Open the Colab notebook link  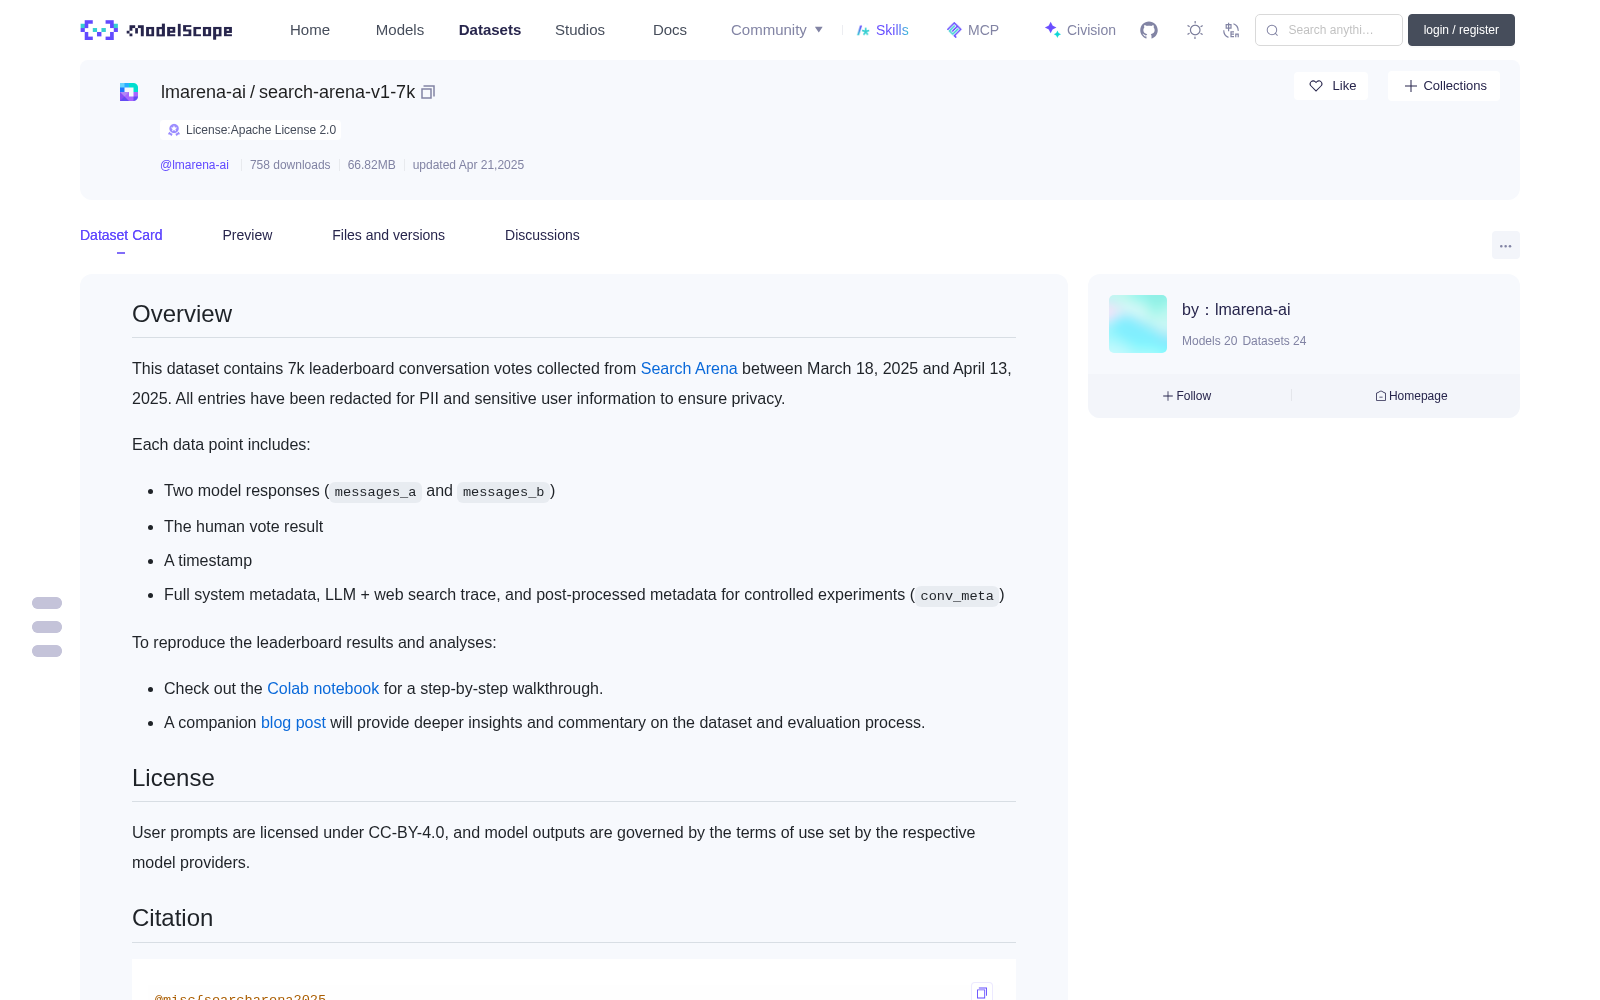pyautogui.click(x=323, y=689)
